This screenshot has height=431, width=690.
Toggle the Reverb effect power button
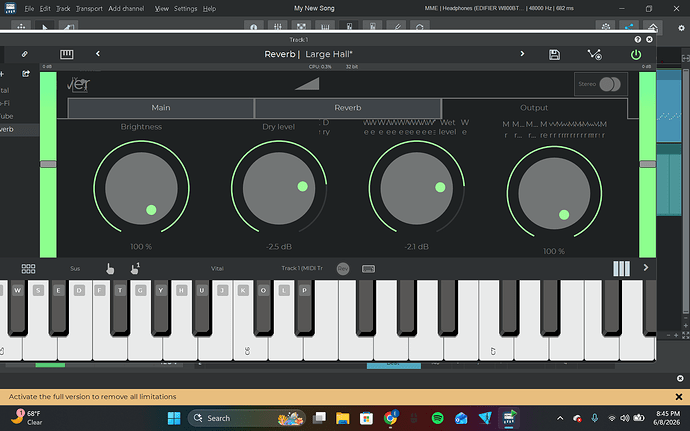pos(635,55)
